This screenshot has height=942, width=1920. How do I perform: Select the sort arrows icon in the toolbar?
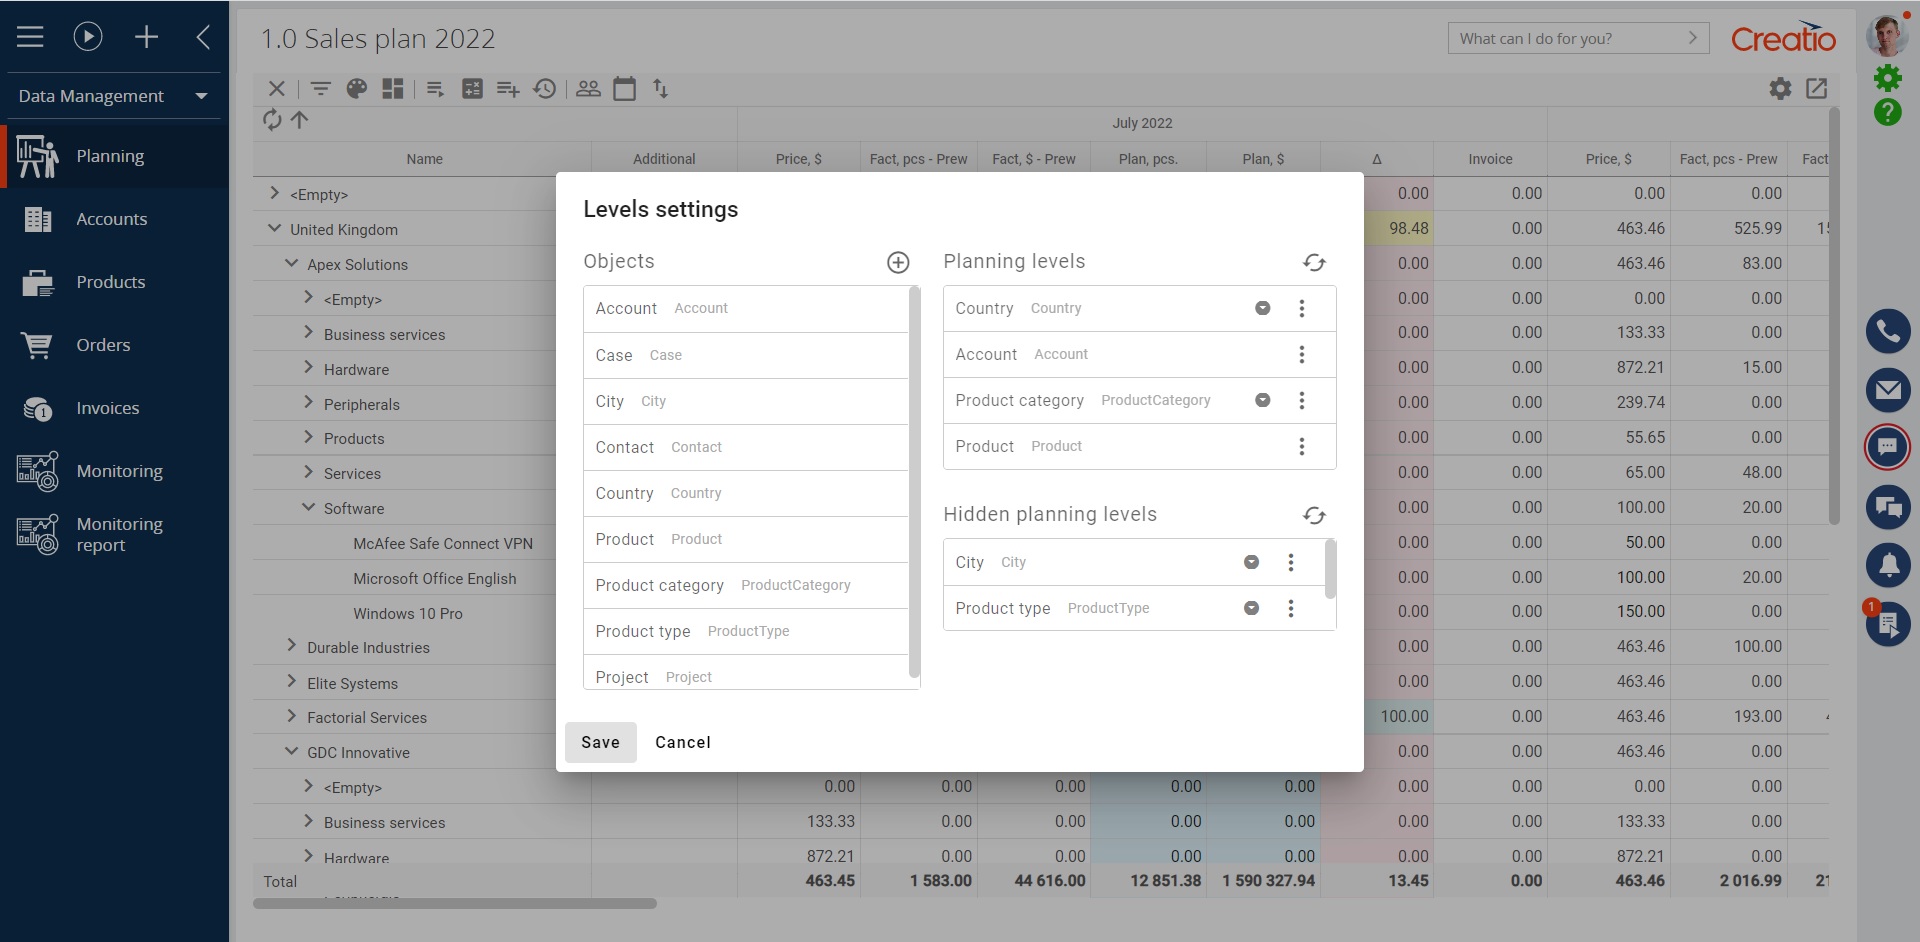coord(661,89)
